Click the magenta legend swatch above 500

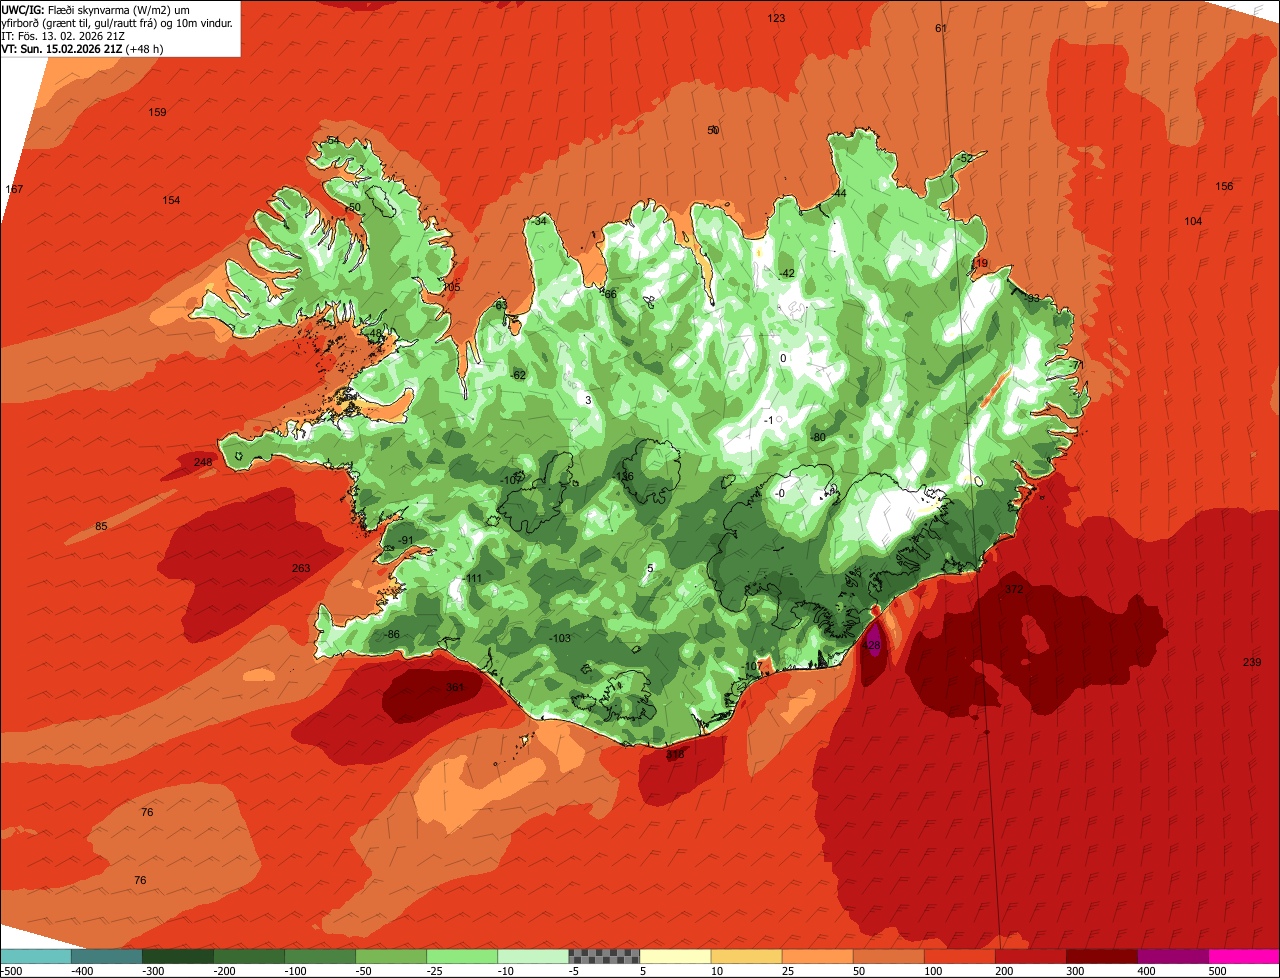[1244, 956]
